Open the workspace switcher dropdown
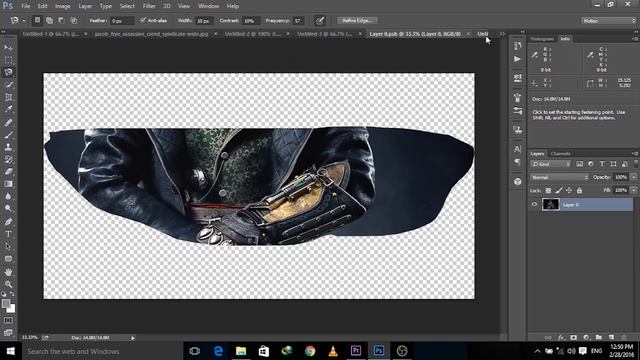 (609, 20)
